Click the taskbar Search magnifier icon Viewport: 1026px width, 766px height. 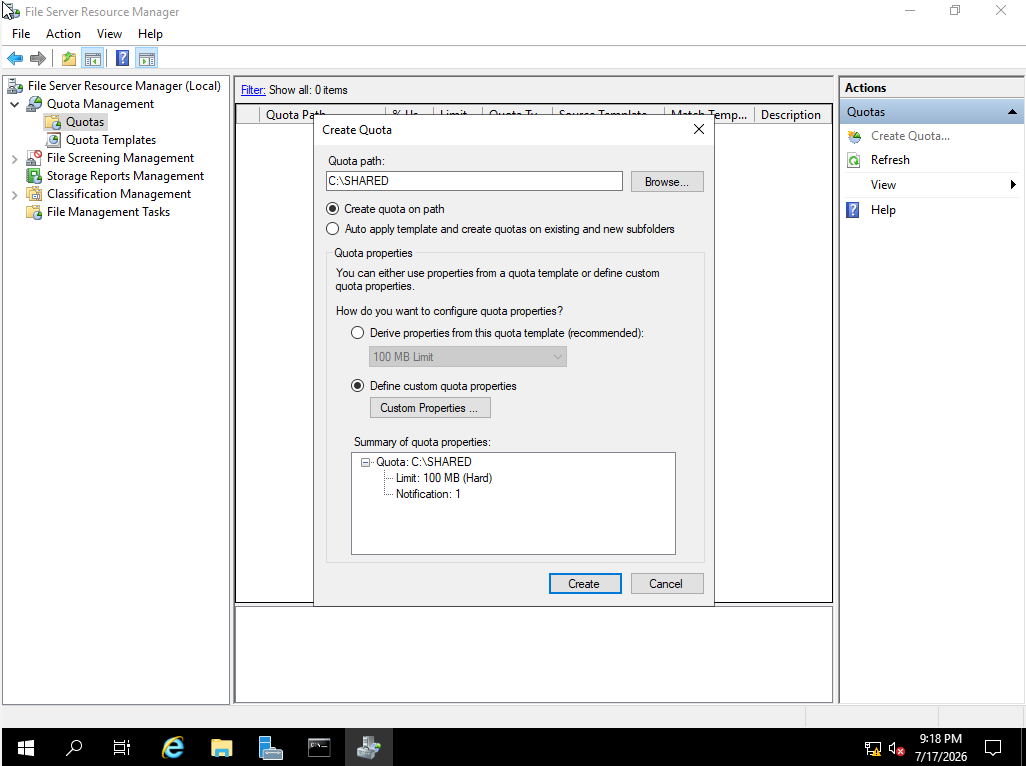pos(74,747)
